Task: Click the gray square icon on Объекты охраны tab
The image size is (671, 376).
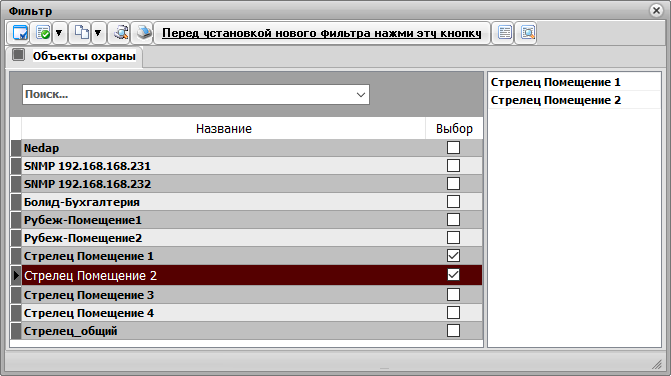Action: coord(18,55)
